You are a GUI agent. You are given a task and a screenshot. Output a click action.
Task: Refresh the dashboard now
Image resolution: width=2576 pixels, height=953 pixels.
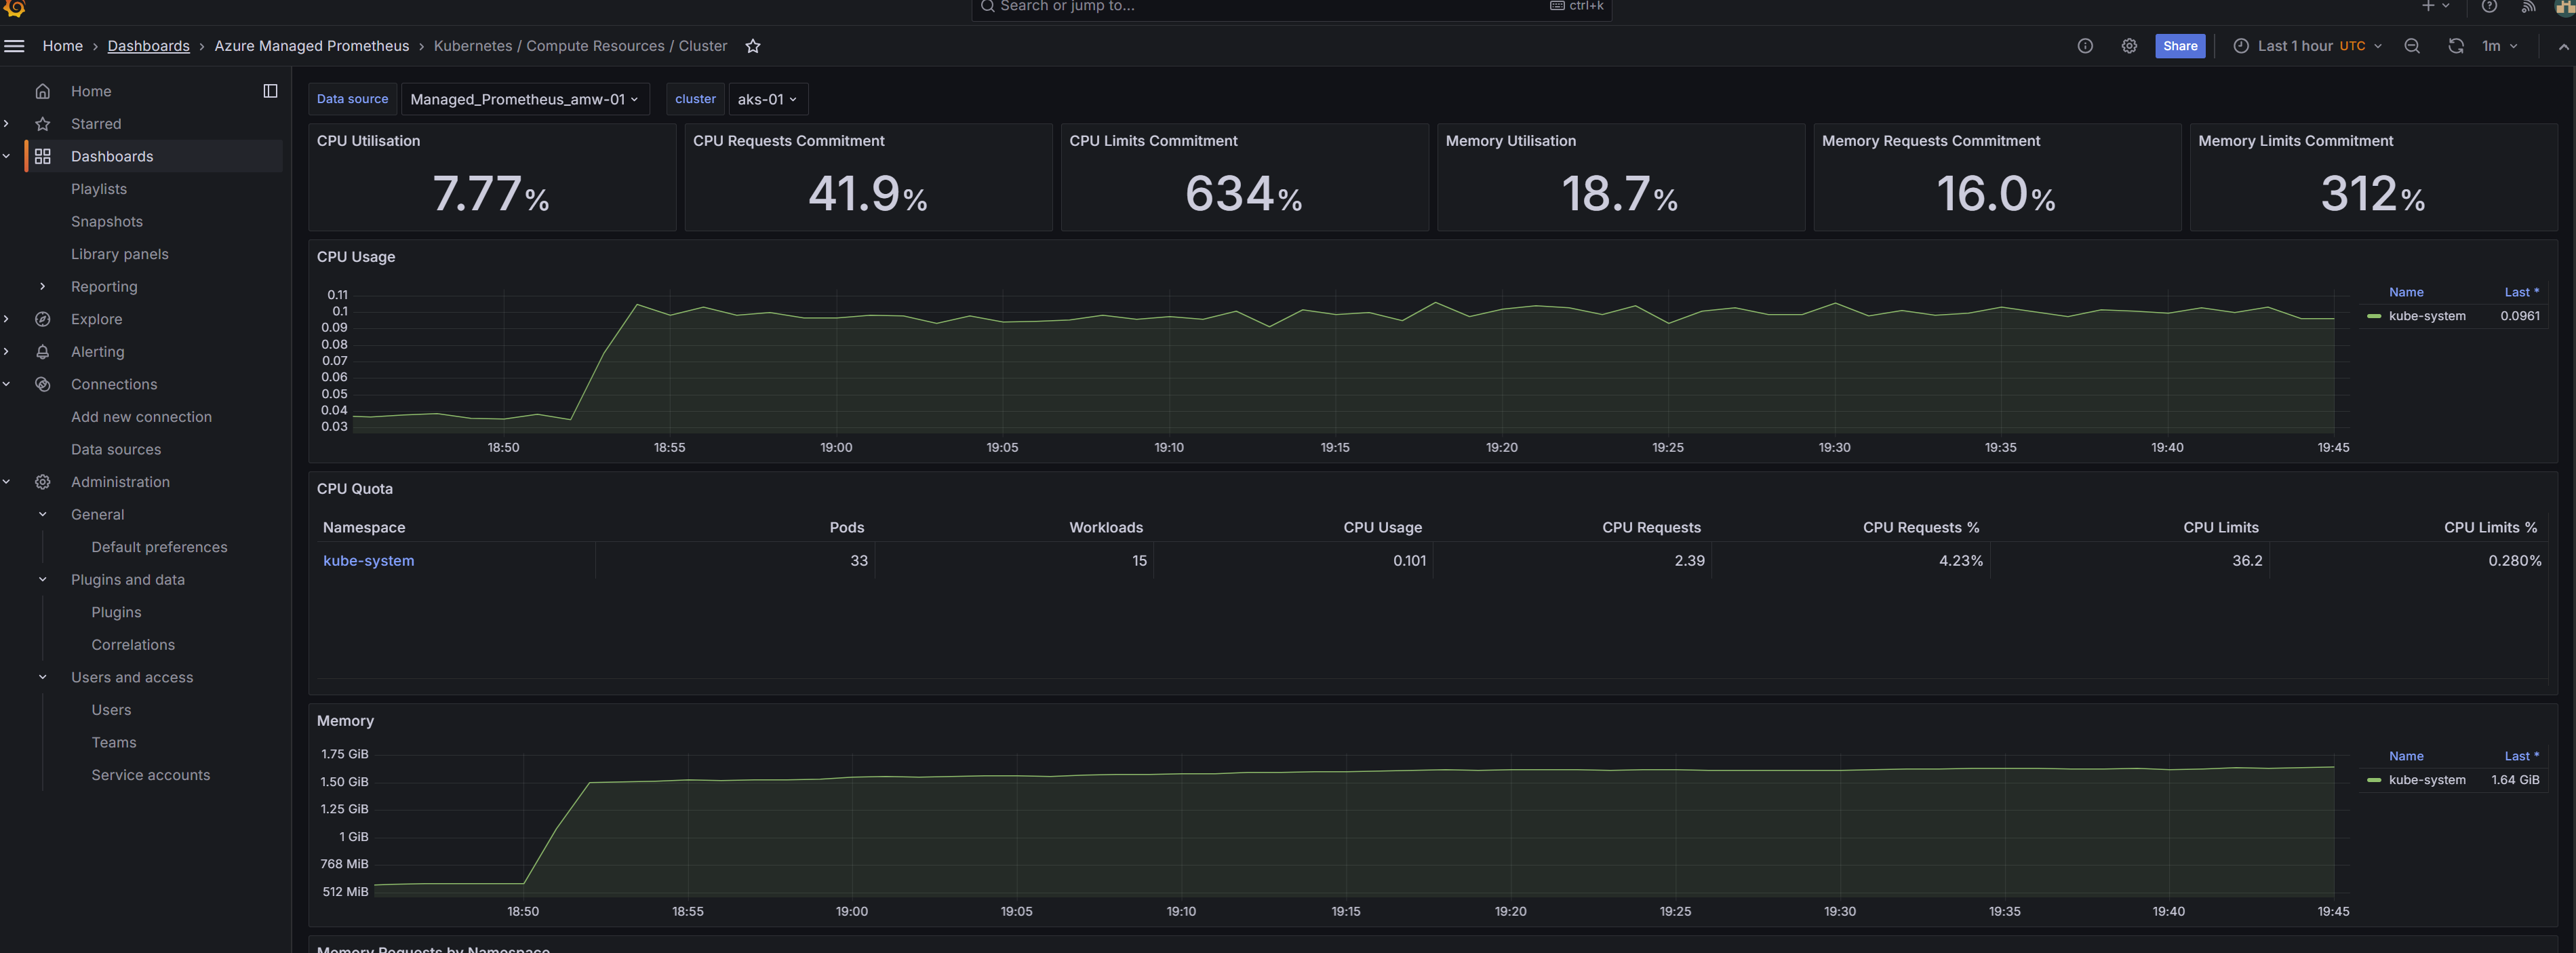coord(2455,46)
